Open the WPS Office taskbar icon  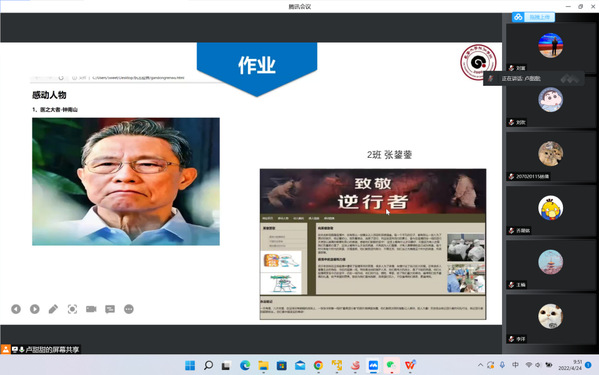click(410, 365)
